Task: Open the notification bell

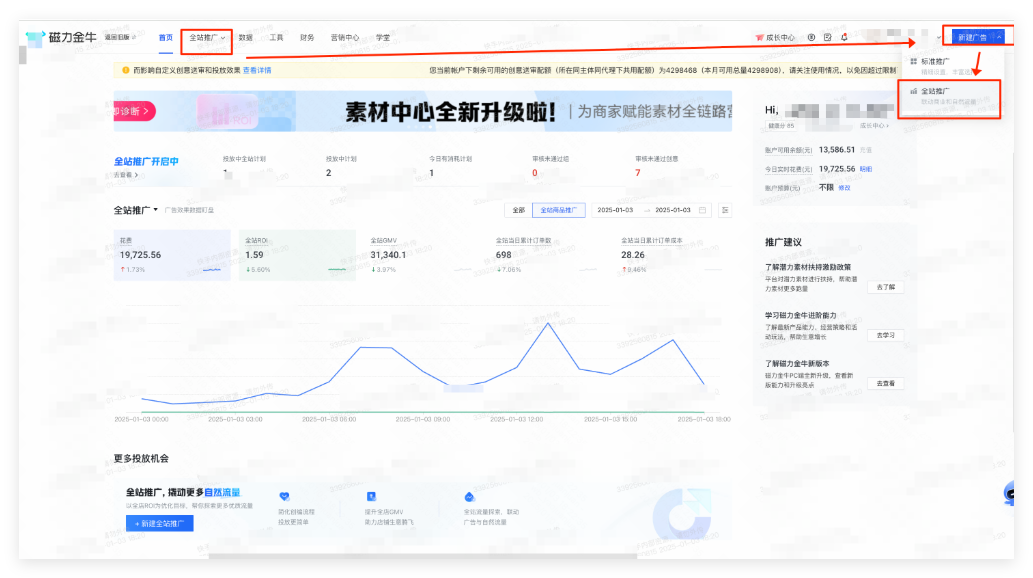Action: [844, 38]
